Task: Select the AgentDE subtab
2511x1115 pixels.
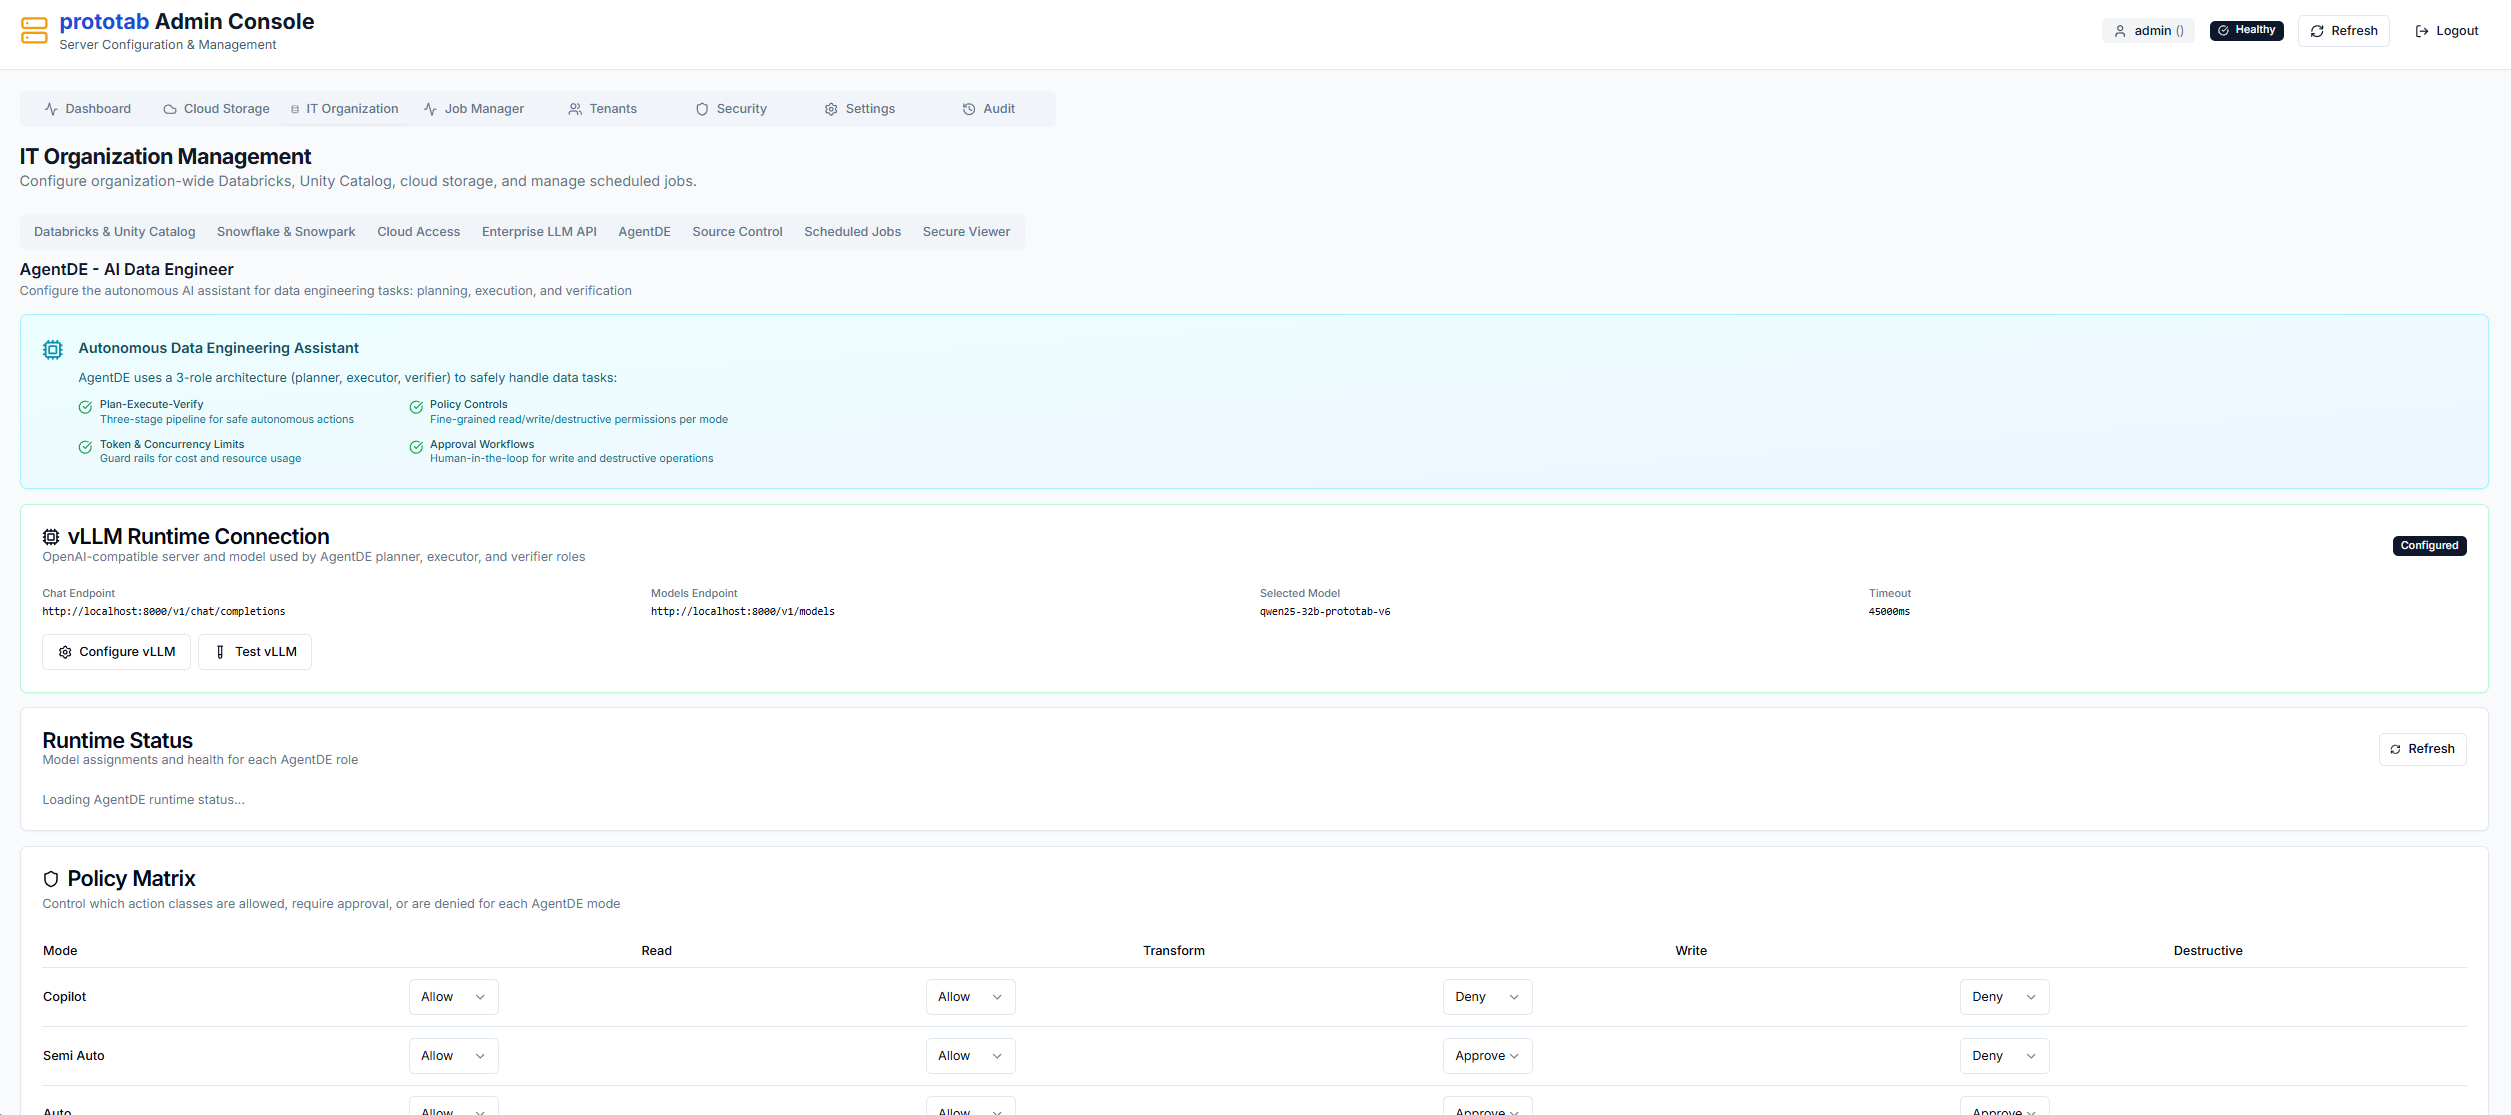Action: (644, 232)
